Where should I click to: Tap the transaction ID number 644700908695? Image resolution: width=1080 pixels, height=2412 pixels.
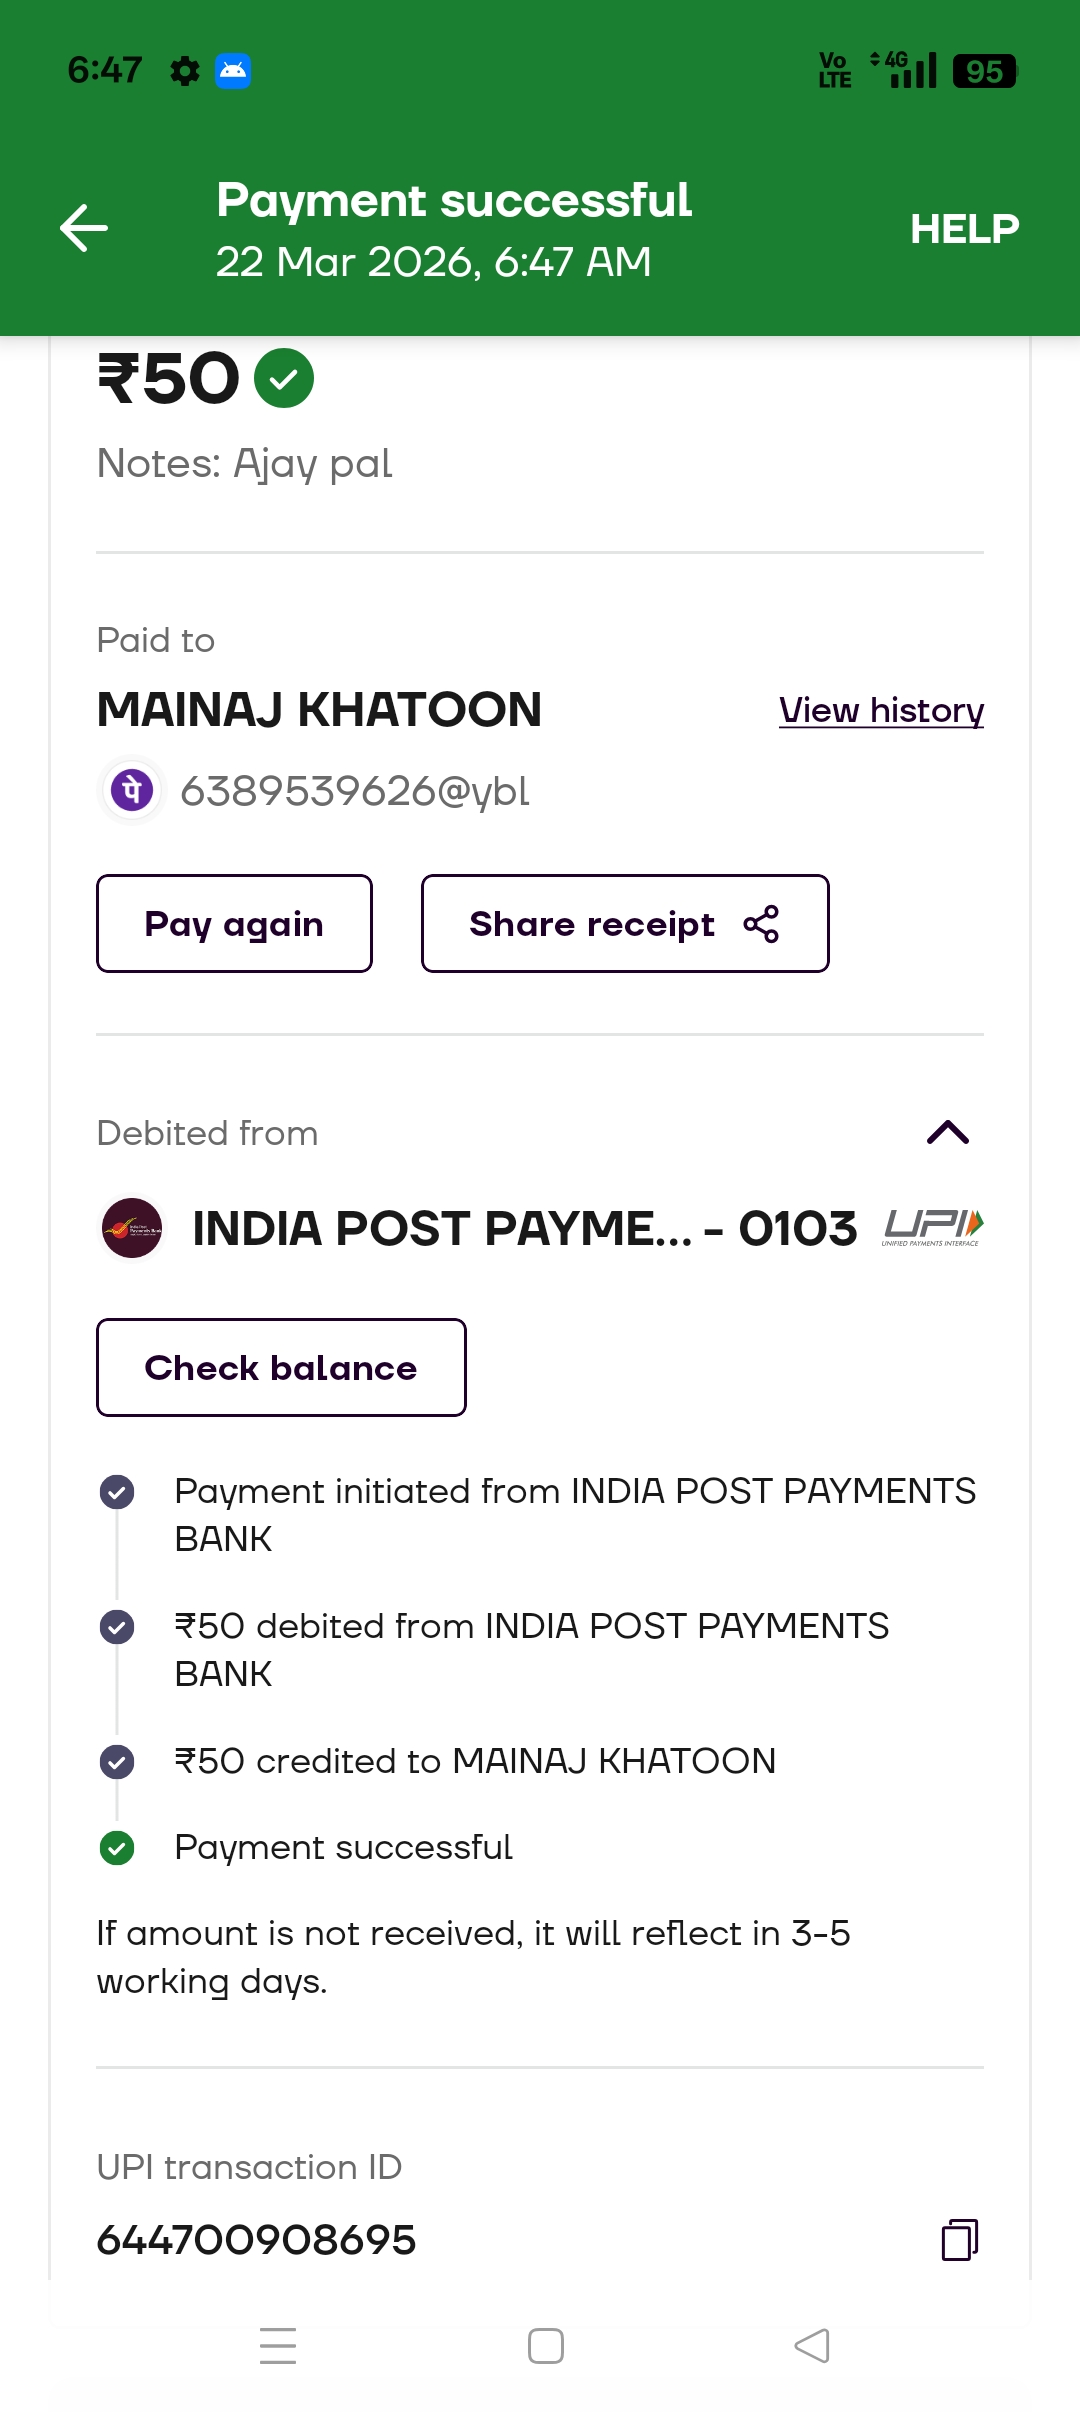pyautogui.click(x=256, y=2240)
